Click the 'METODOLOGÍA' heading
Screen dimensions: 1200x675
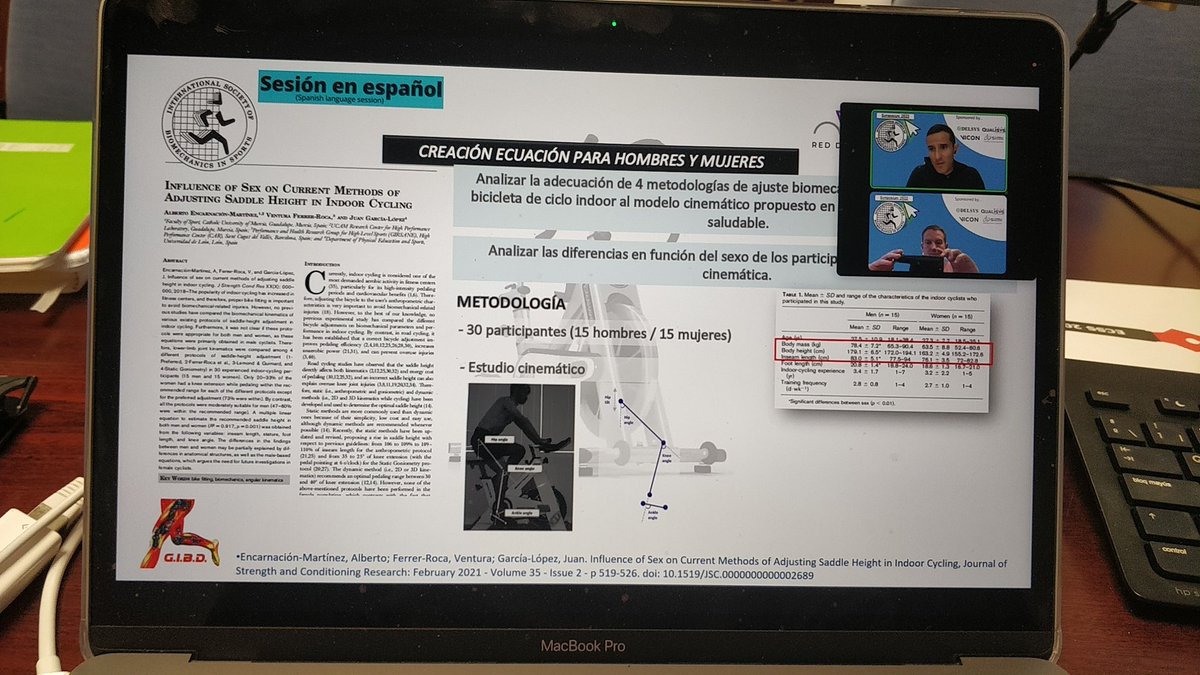[510, 302]
